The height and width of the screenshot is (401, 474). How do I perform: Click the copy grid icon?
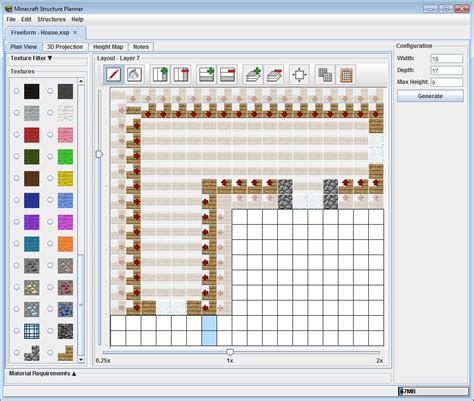tap(325, 74)
